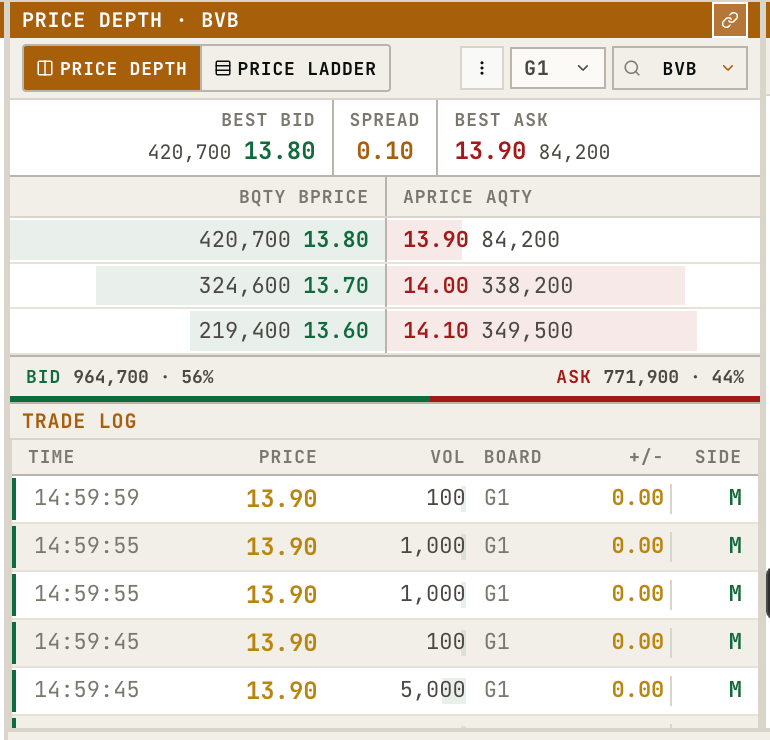Click the ASK 771,900 · 44% total
The width and height of the screenshot is (770, 740).
(650, 377)
